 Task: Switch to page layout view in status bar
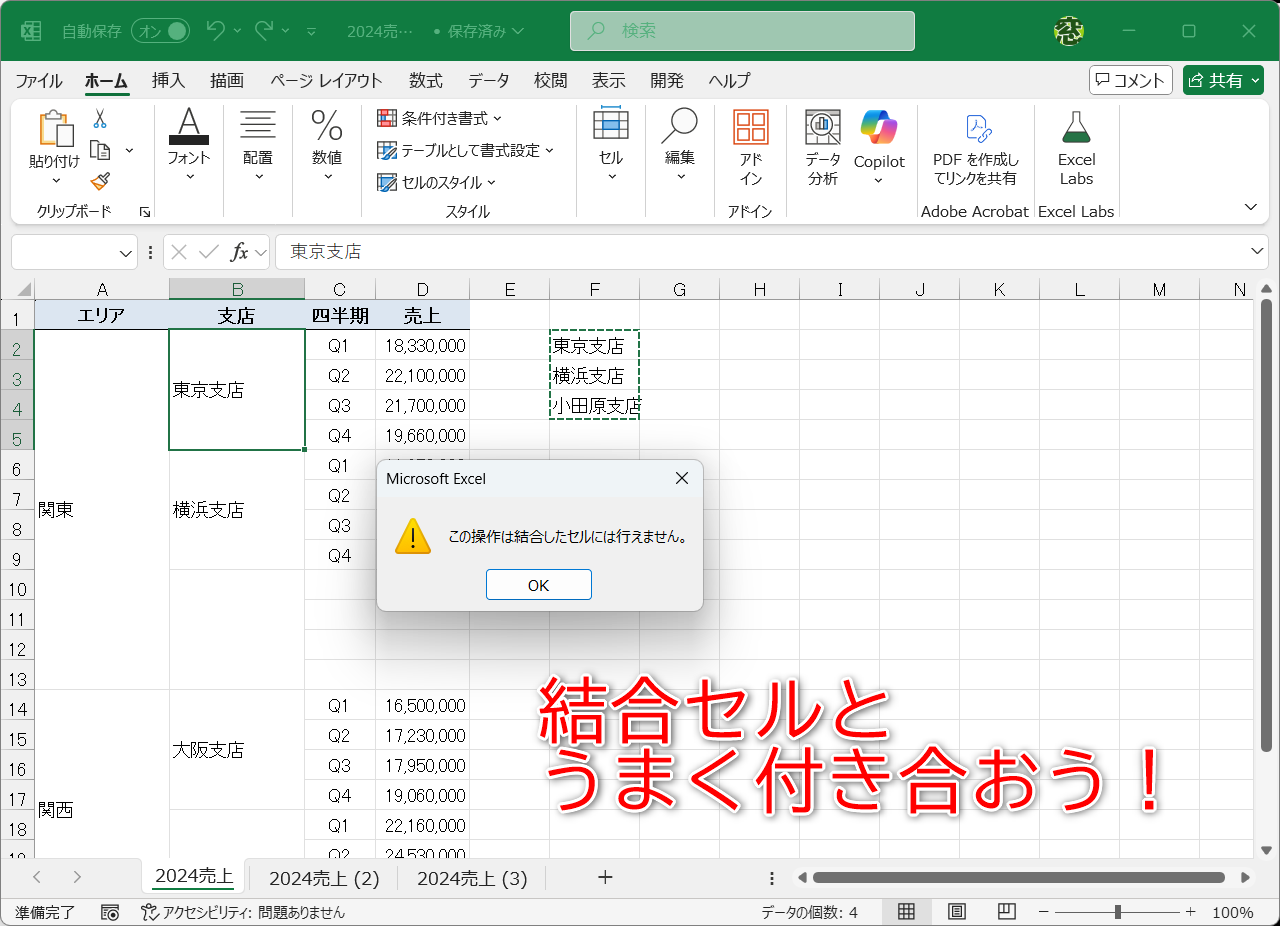pyautogui.click(x=955, y=912)
